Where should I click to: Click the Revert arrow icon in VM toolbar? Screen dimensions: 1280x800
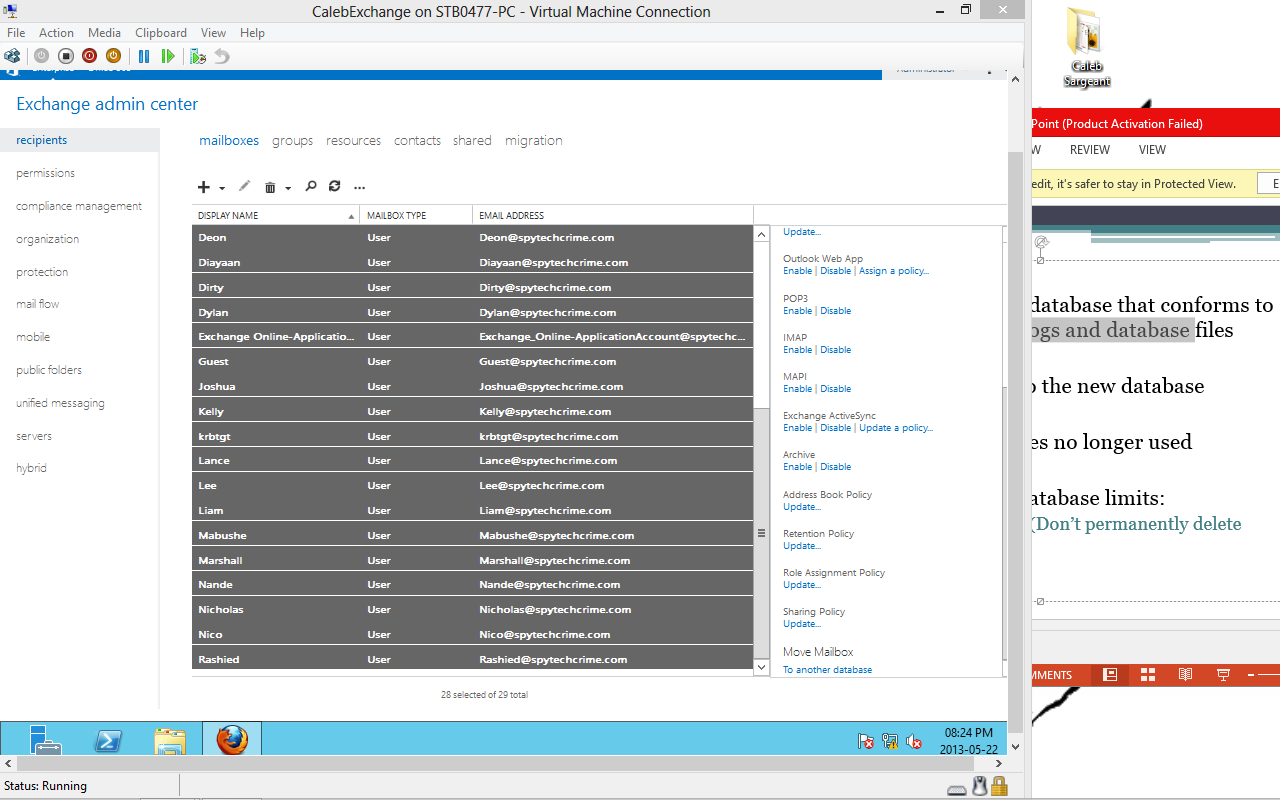pyautogui.click(x=222, y=56)
